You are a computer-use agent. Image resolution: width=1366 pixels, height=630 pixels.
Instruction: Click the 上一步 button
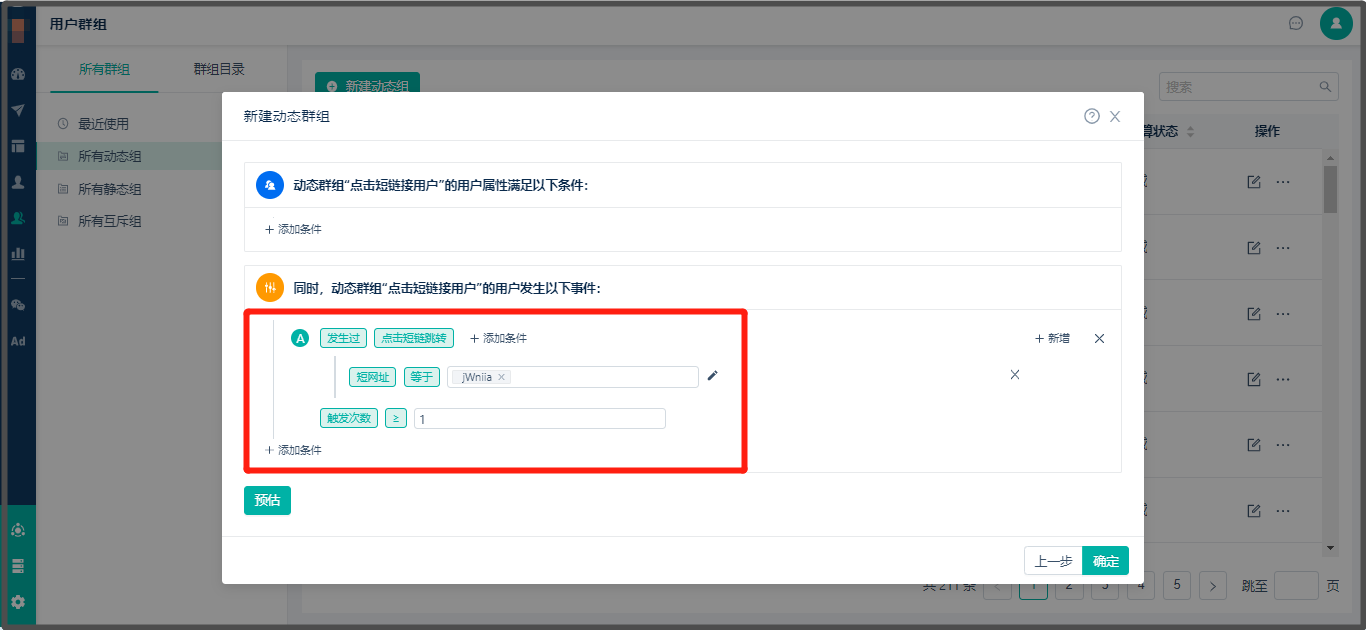1053,561
